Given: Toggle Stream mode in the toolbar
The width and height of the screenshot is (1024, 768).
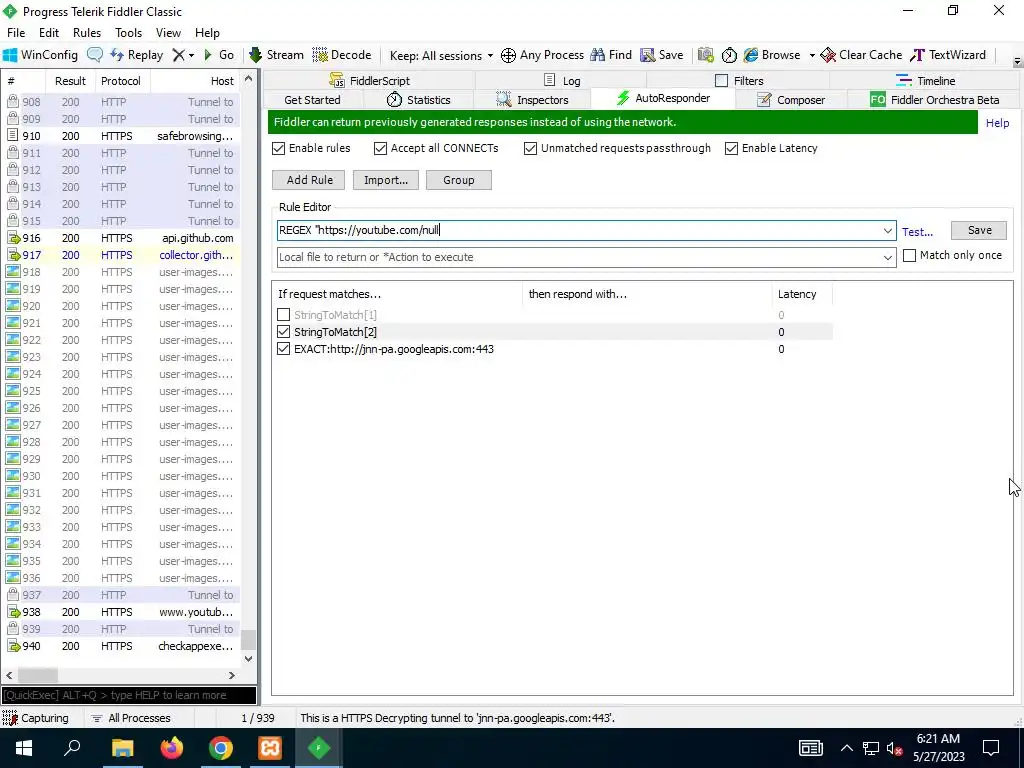Looking at the screenshot, I should click(277, 55).
